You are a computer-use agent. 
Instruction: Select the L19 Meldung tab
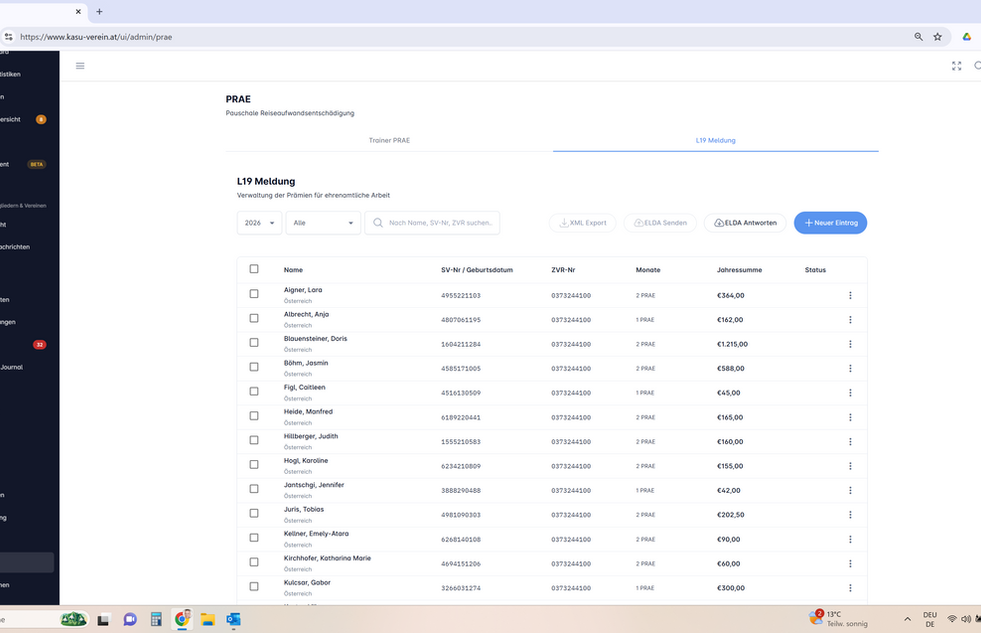click(716, 140)
